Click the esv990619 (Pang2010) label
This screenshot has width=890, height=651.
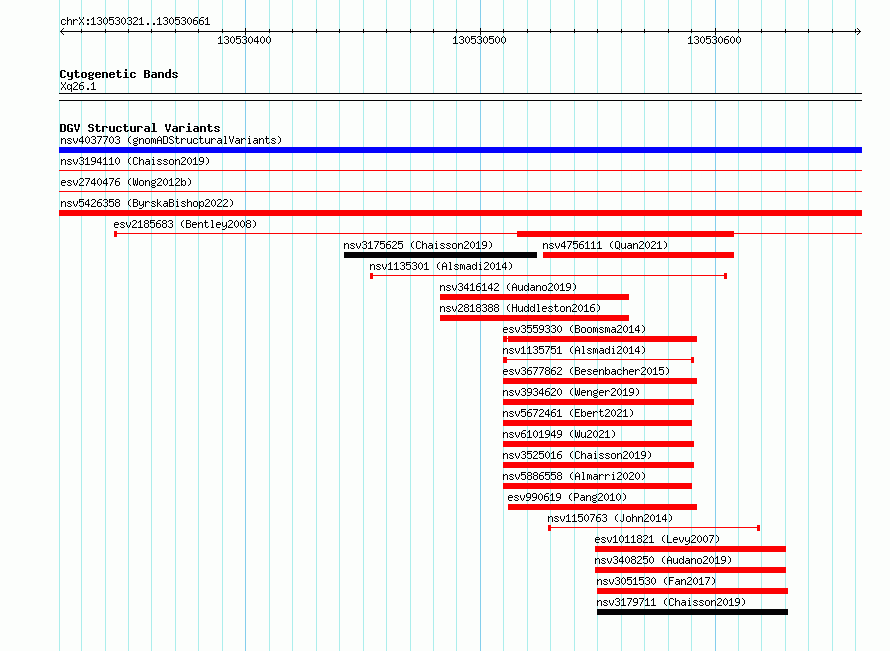[x=567, y=497]
